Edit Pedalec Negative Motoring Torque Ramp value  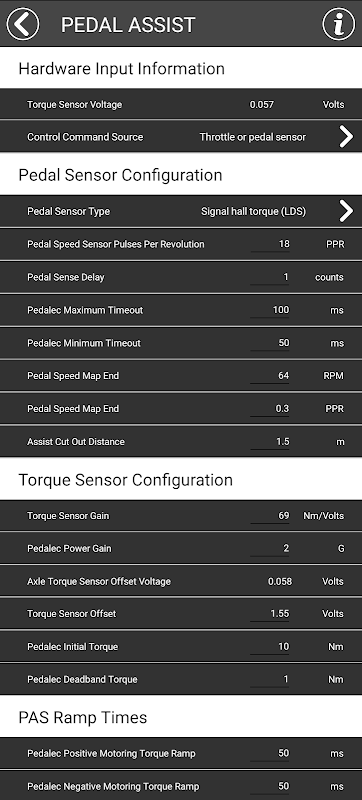pos(270,786)
